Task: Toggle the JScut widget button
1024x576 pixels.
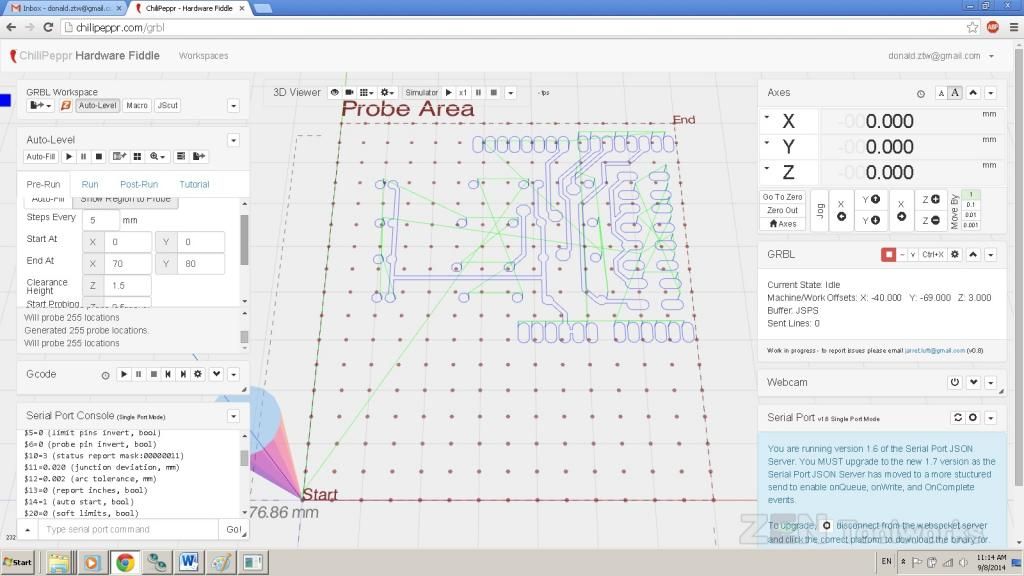Action: coord(167,105)
